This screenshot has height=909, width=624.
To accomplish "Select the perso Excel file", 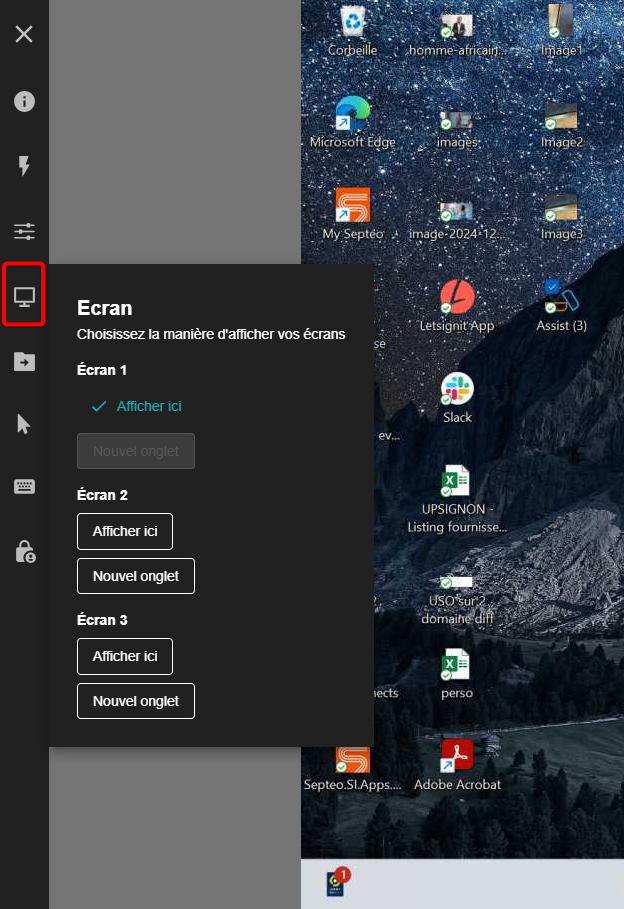I will [457, 674].
